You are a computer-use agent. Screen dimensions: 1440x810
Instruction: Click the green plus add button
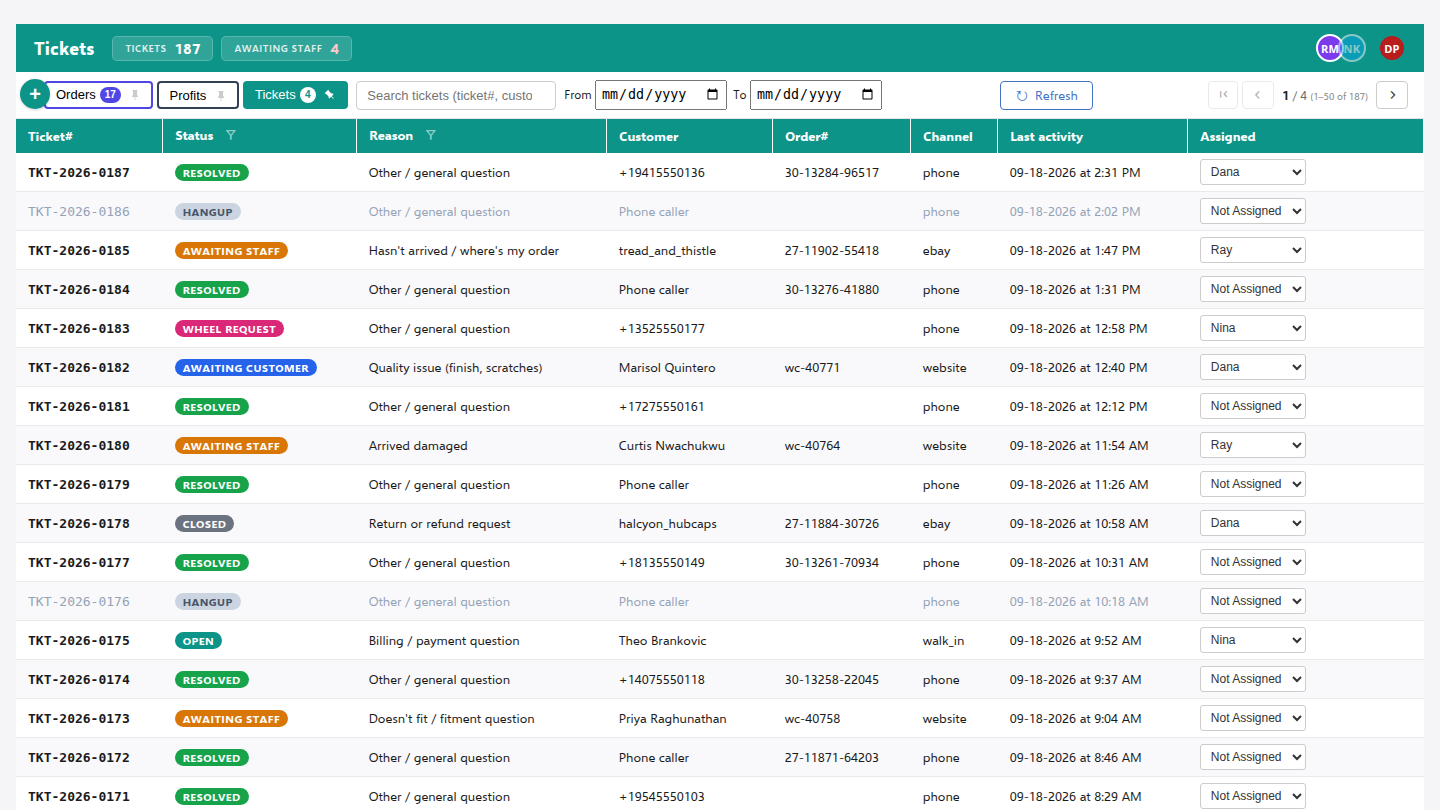pos(35,95)
